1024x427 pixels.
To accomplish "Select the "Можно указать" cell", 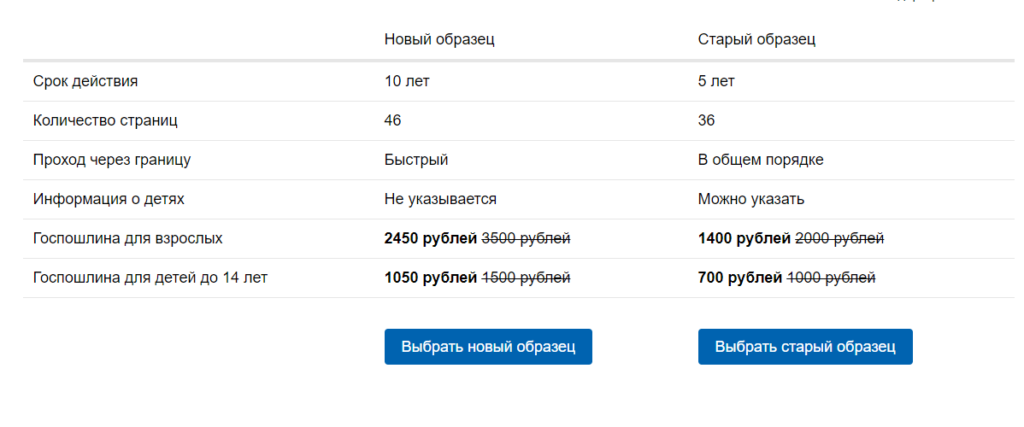I will point(751,199).
